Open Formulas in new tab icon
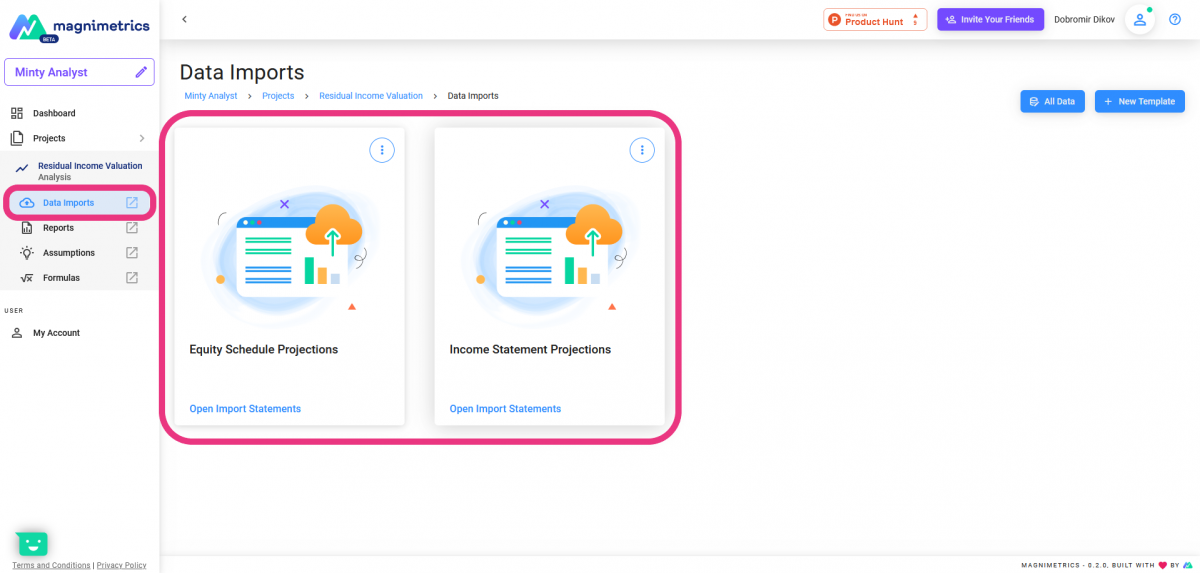 click(x=132, y=278)
